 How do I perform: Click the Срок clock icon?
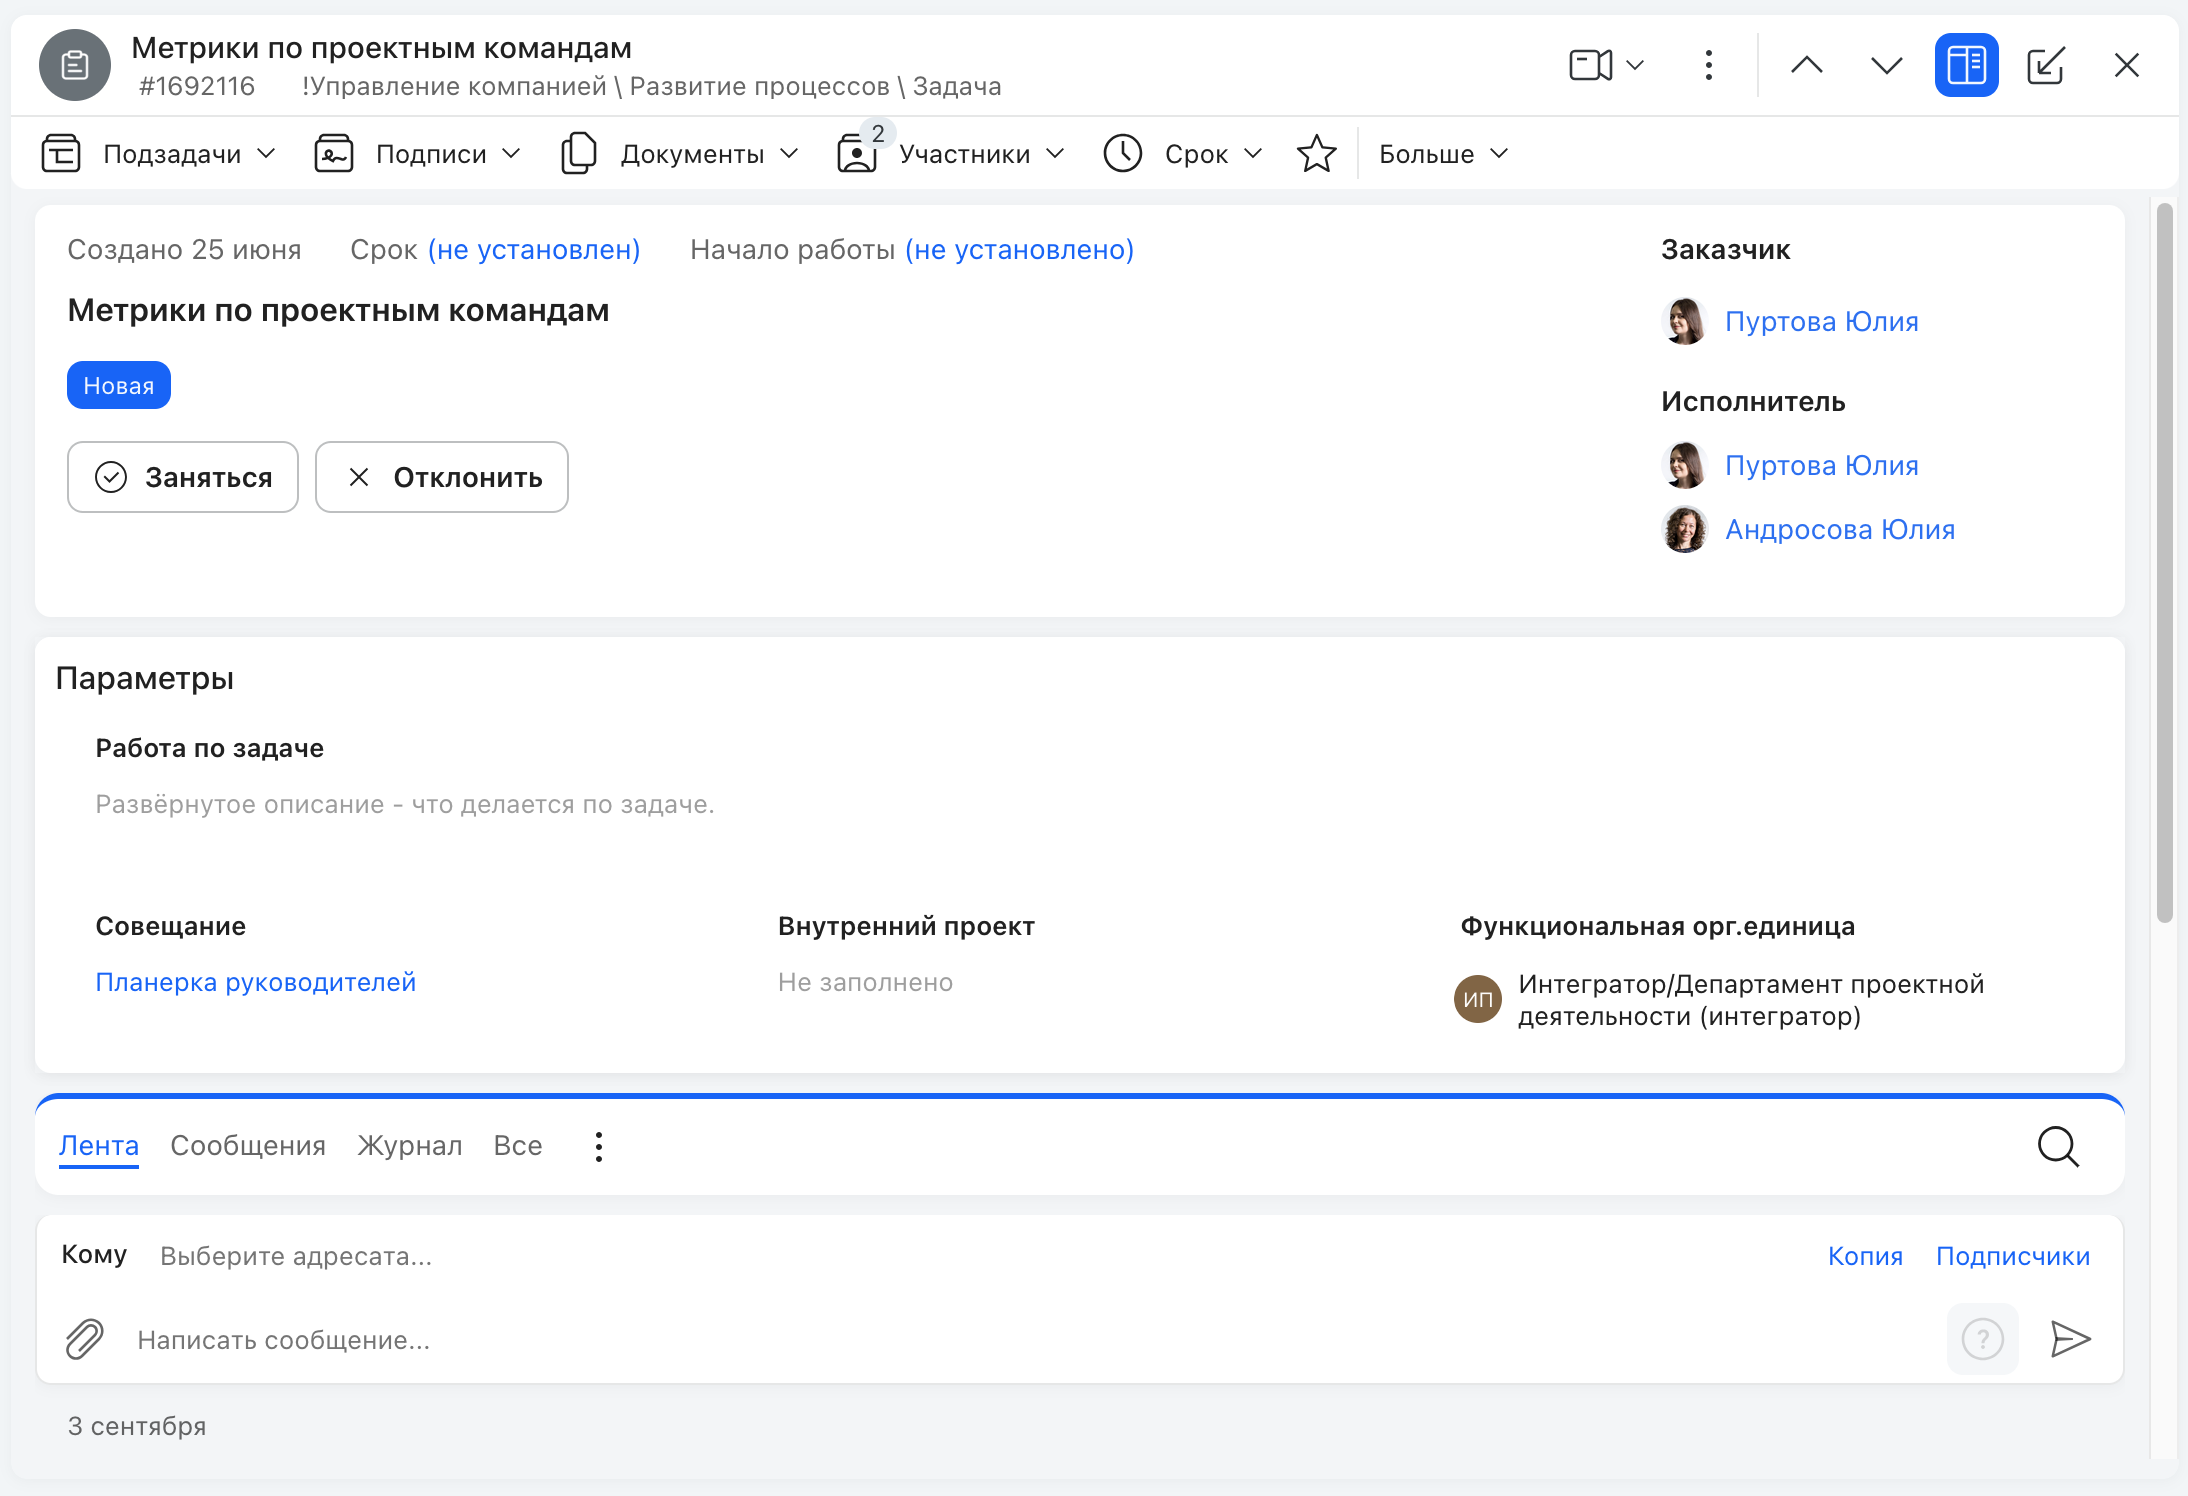(x=1123, y=154)
